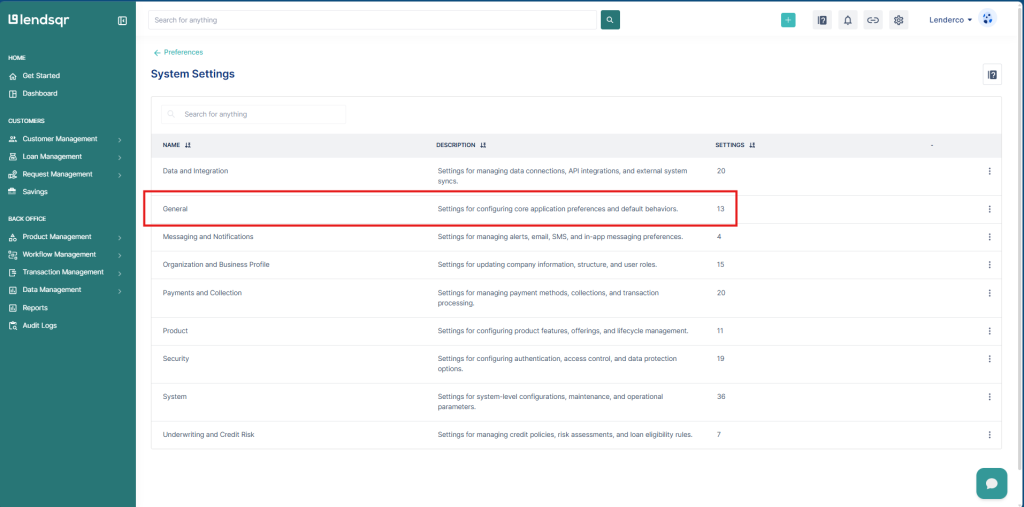The width and height of the screenshot is (1024, 507).
Task: Open the chat support bubble
Action: click(x=991, y=483)
